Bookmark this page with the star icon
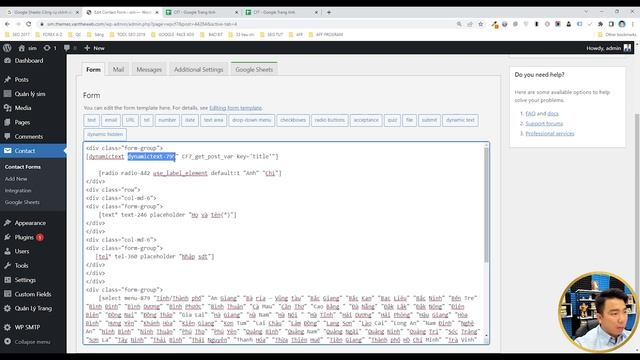 coord(481,24)
